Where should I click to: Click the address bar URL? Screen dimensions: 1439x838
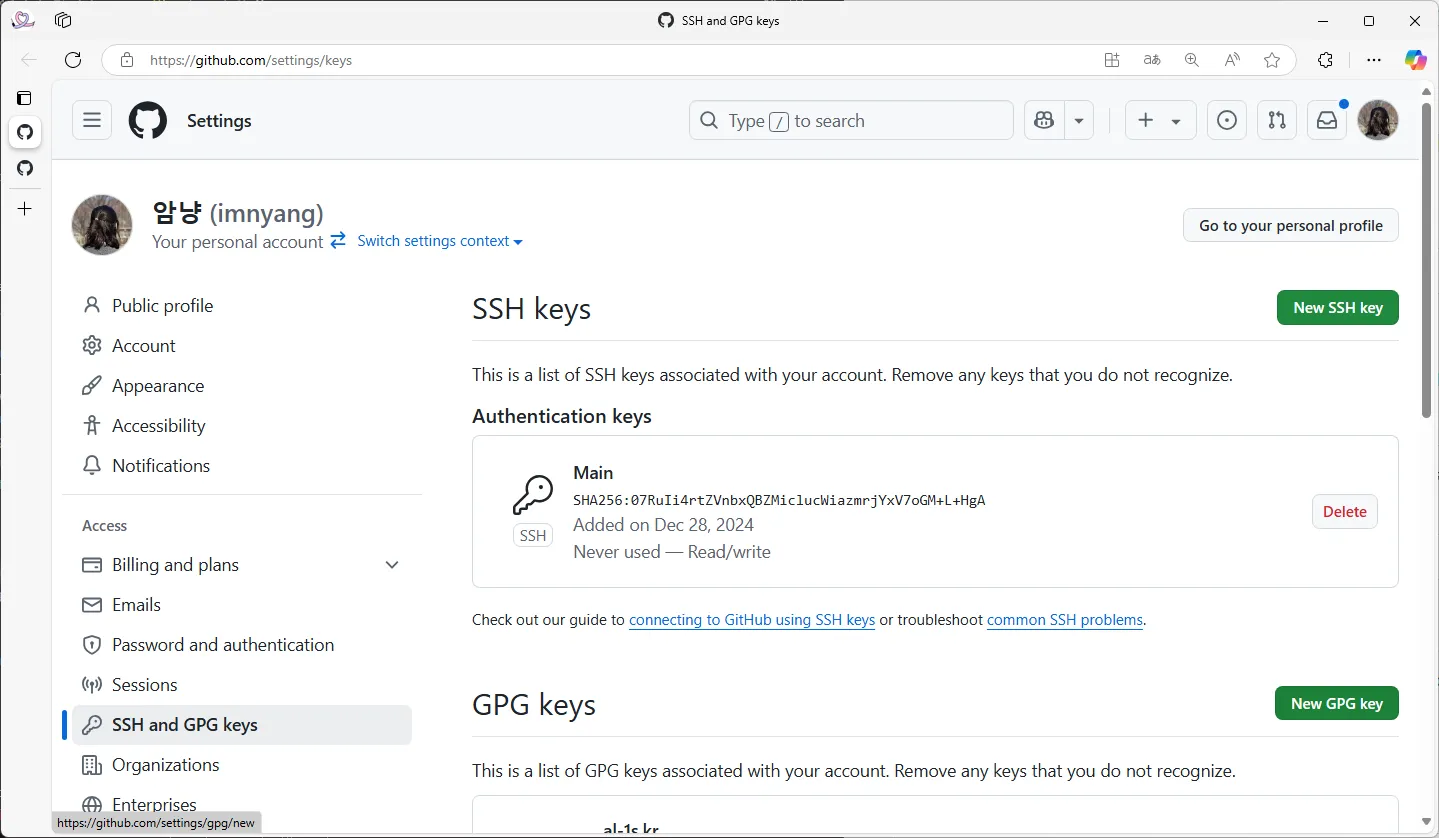click(251, 60)
